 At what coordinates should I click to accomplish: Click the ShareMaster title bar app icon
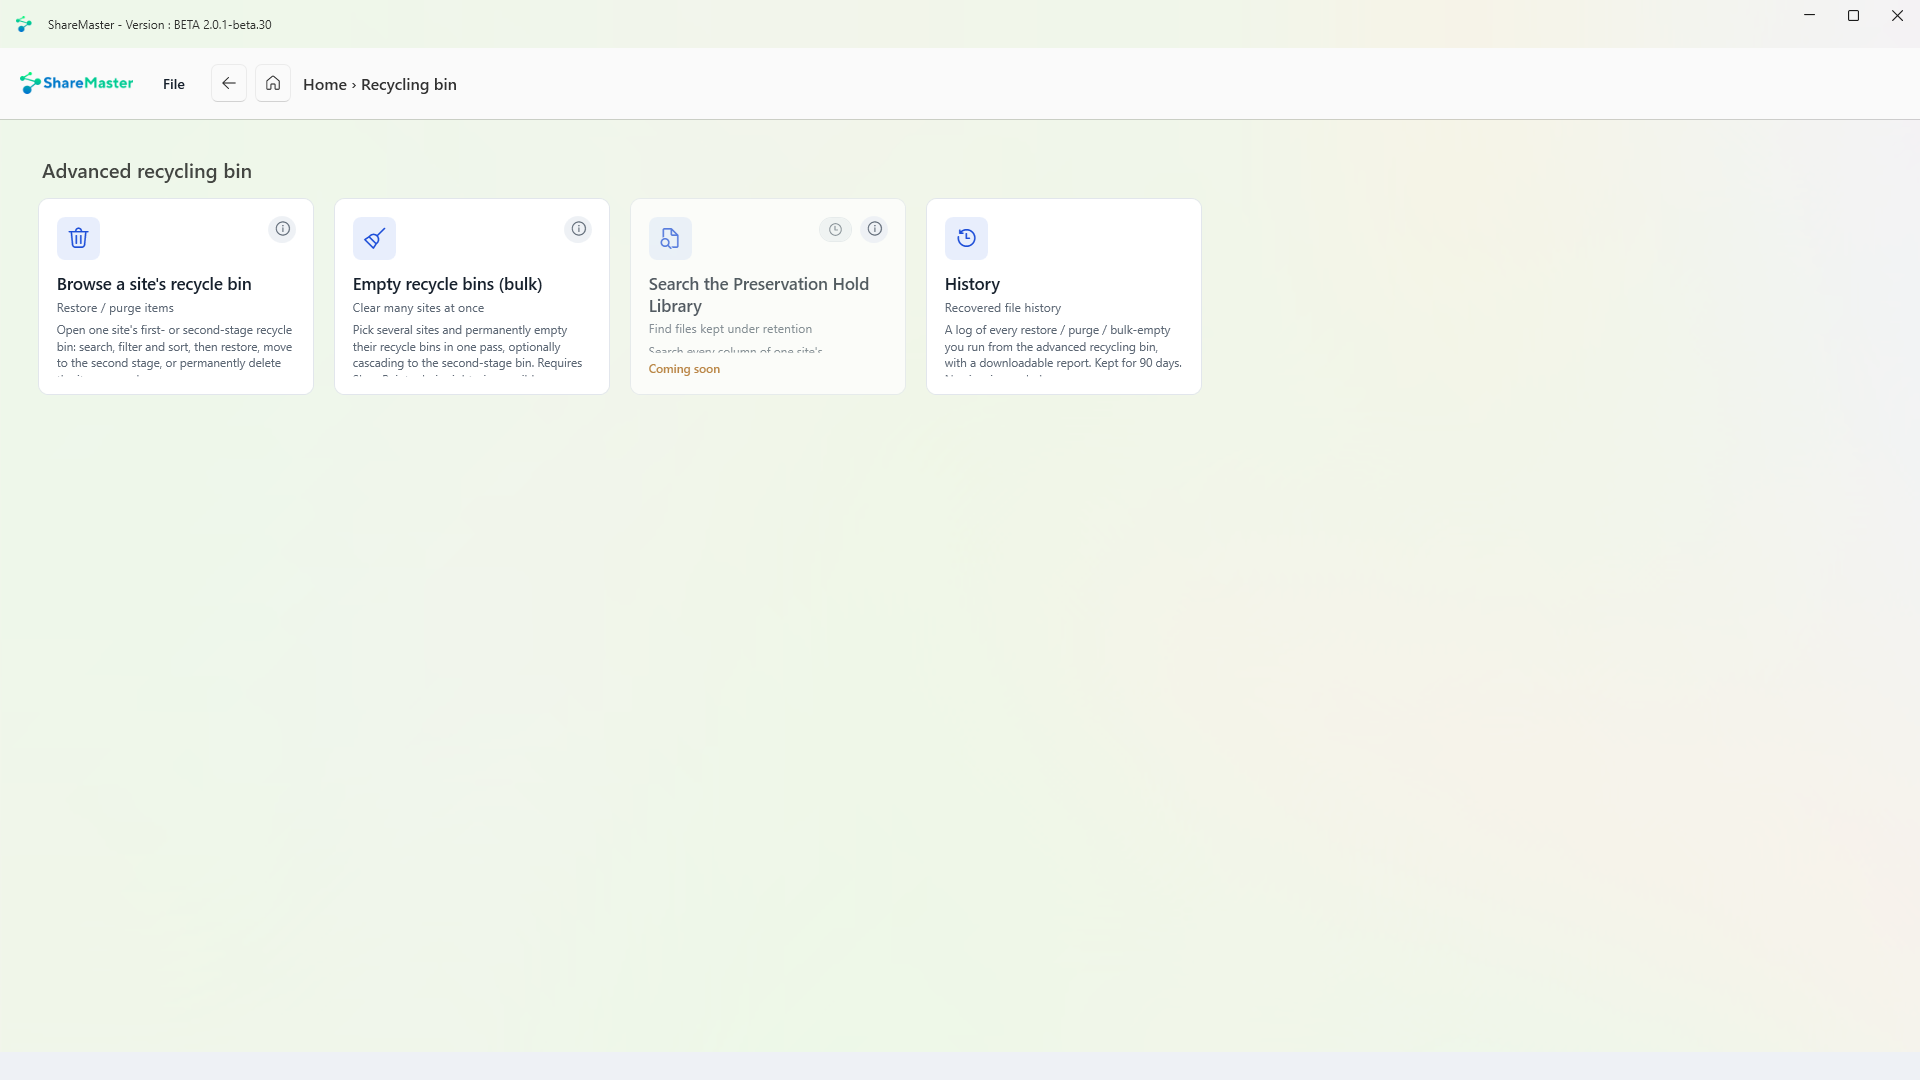click(x=24, y=24)
